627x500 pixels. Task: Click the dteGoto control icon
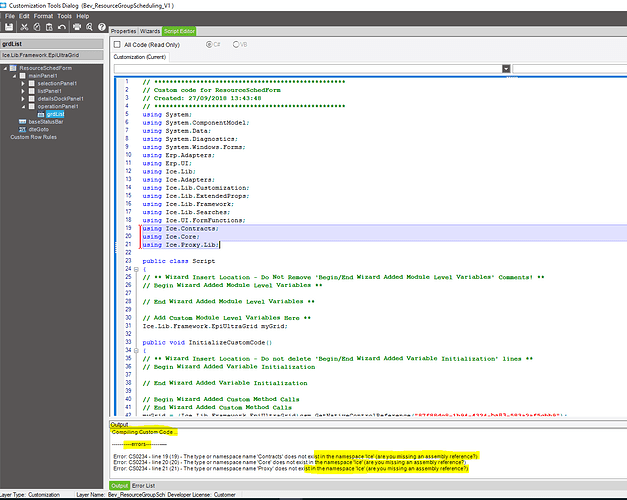(22, 129)
